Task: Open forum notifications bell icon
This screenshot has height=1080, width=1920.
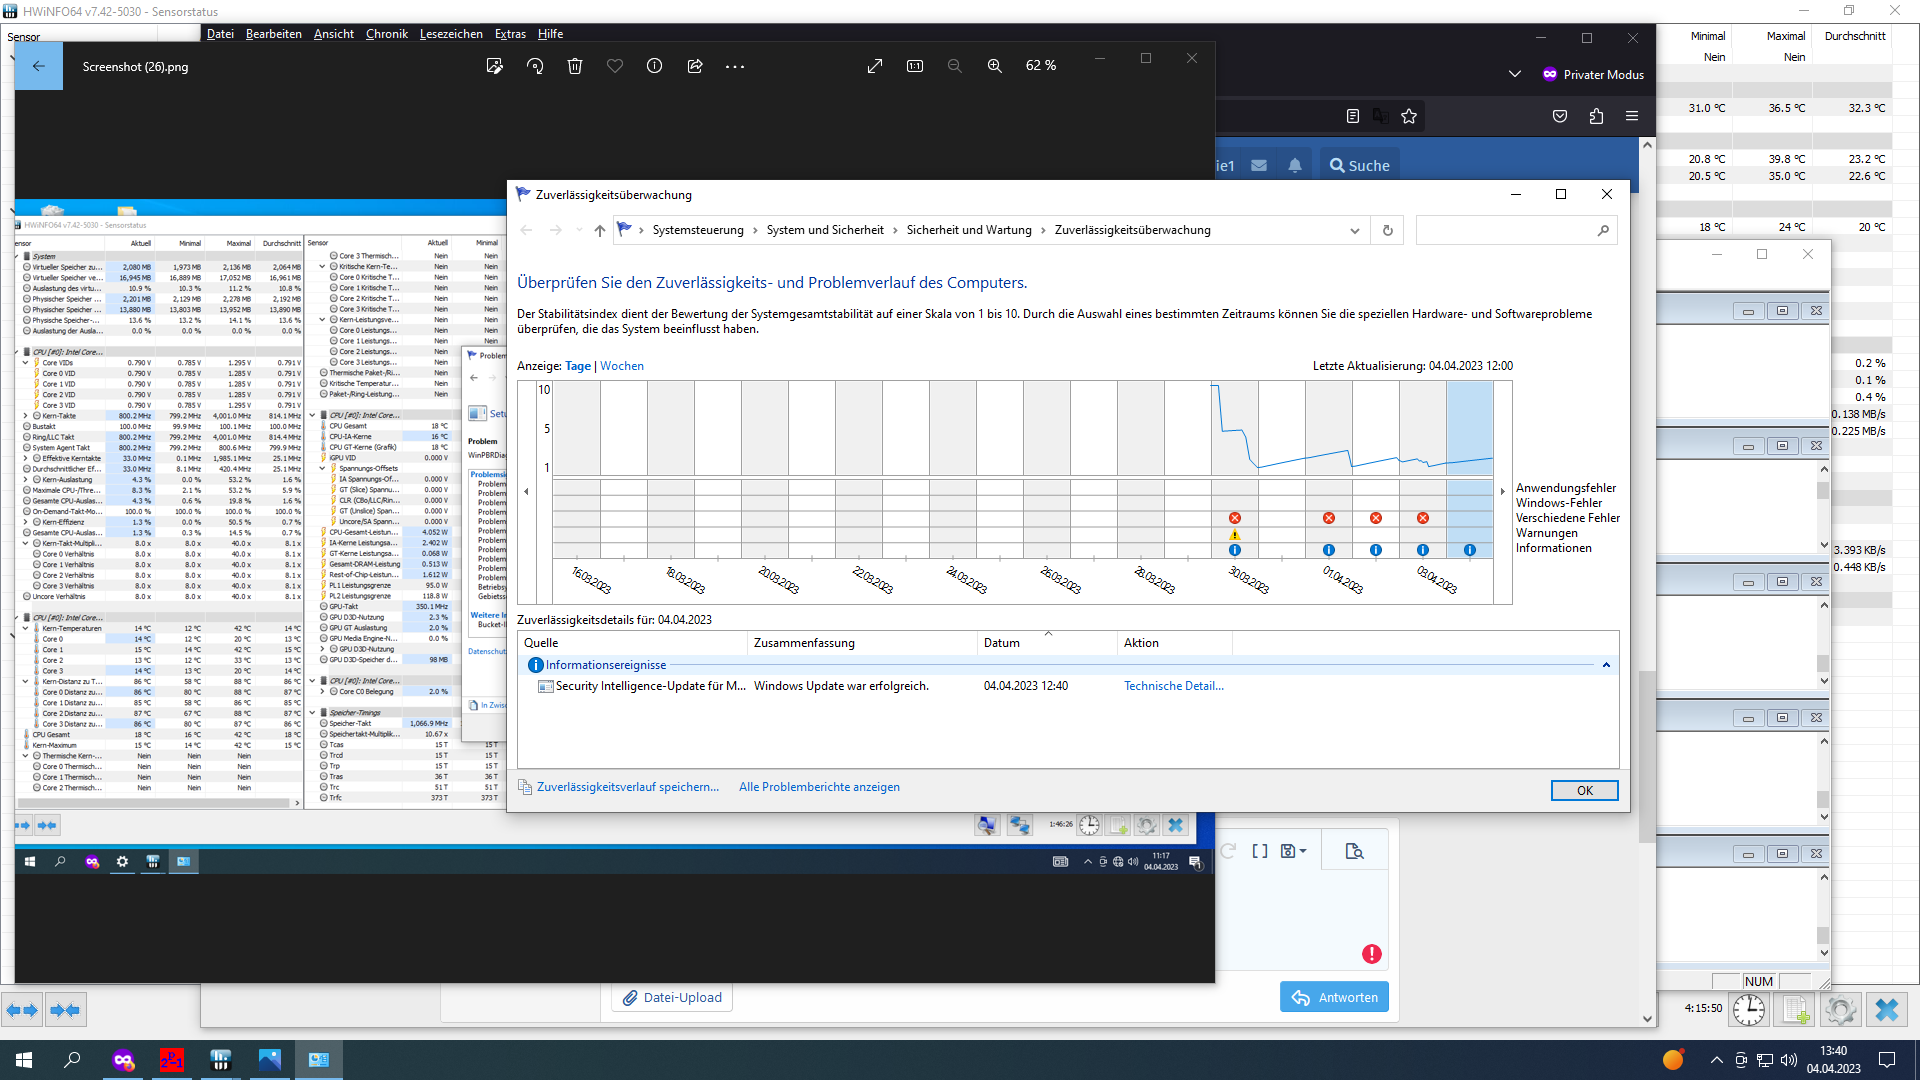Action: pos(1295,166)
